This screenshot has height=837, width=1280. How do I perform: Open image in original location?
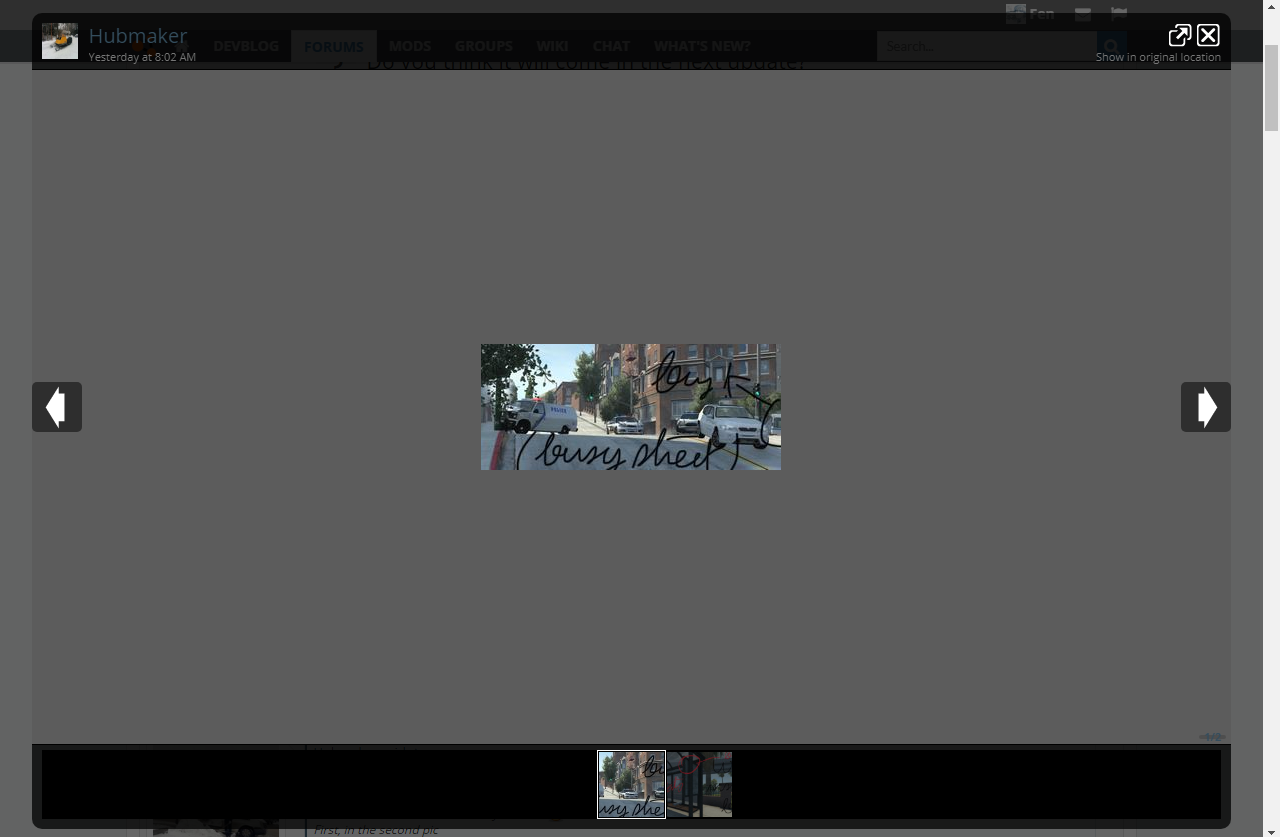click(1180, 36)
